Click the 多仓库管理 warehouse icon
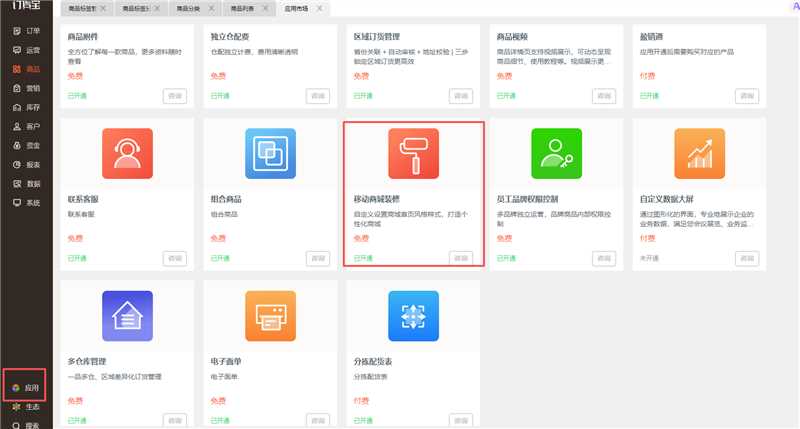This screenshot has width=800, height=429. 127,316
